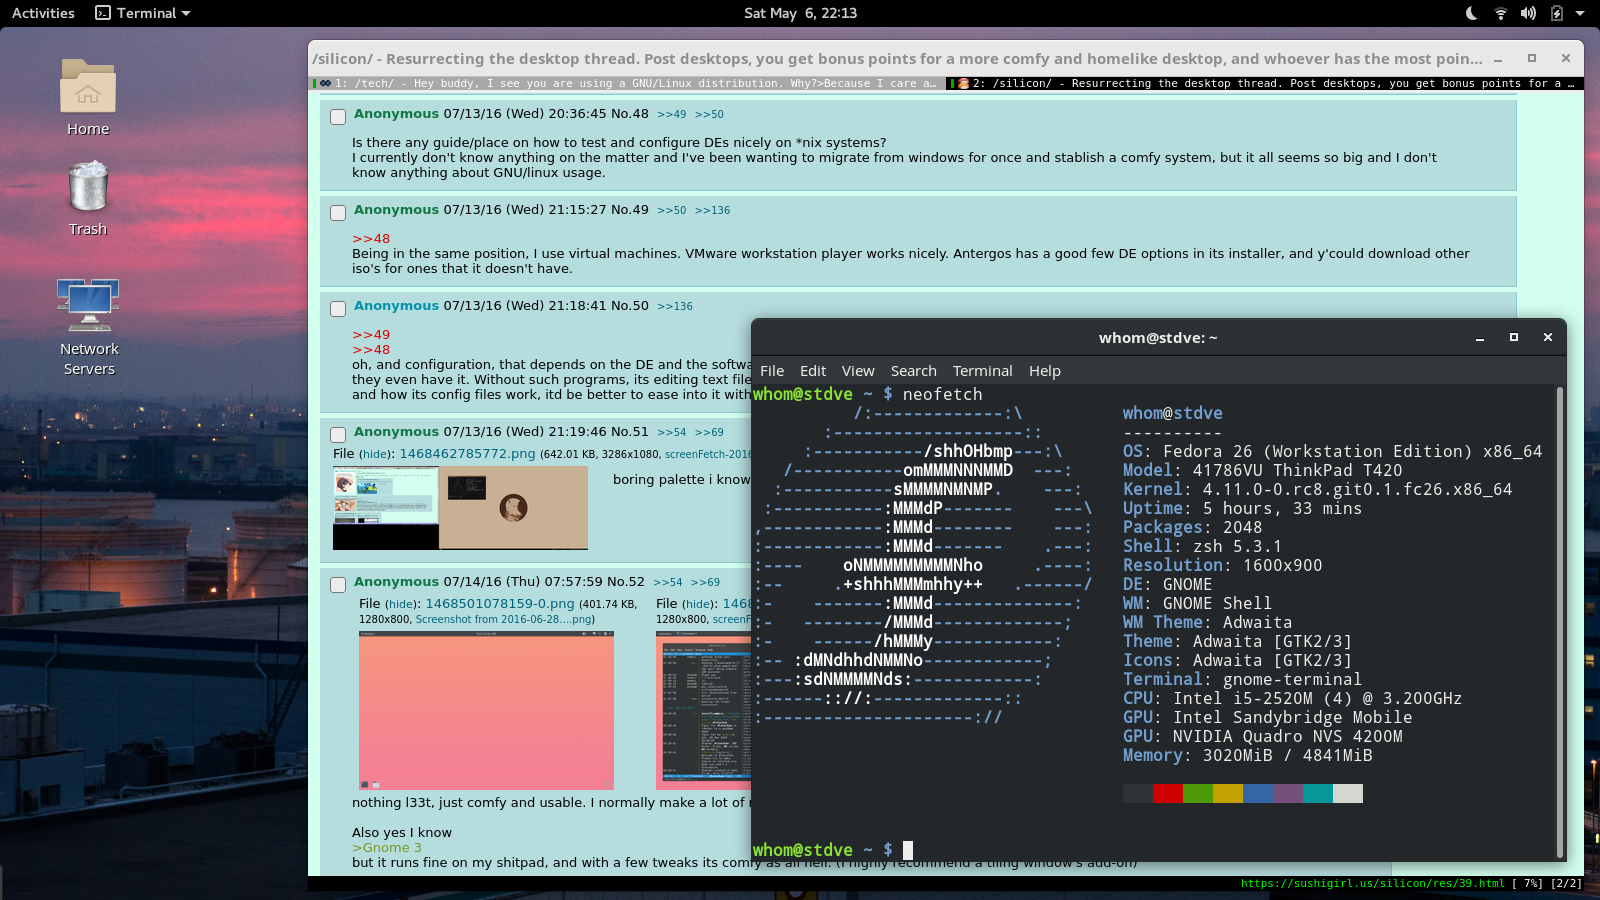Check the checkbox for post No.48
The height and width of the screenshot is (900, 1600).
click(x=338, y=117)
